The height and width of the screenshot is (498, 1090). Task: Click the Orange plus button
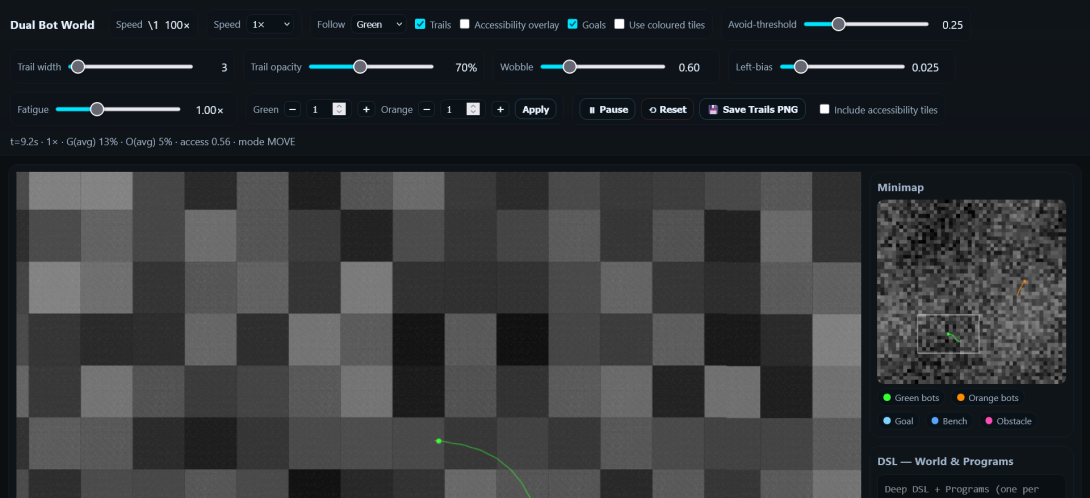500,109
